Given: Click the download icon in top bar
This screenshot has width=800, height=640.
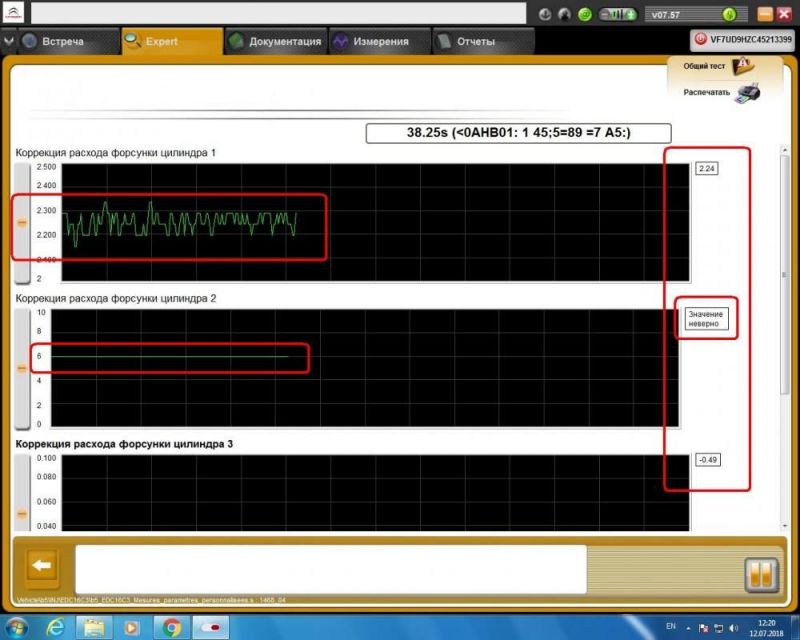Looking at the screenshot, I should [545, 15].
